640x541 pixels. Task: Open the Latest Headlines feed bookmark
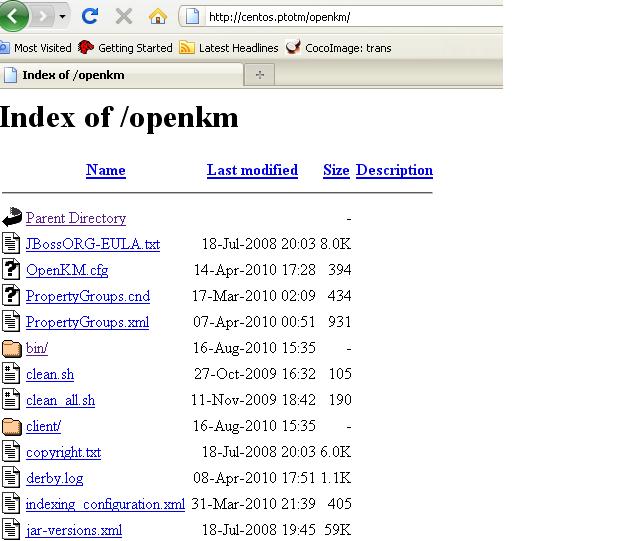(x=229, y=48)
